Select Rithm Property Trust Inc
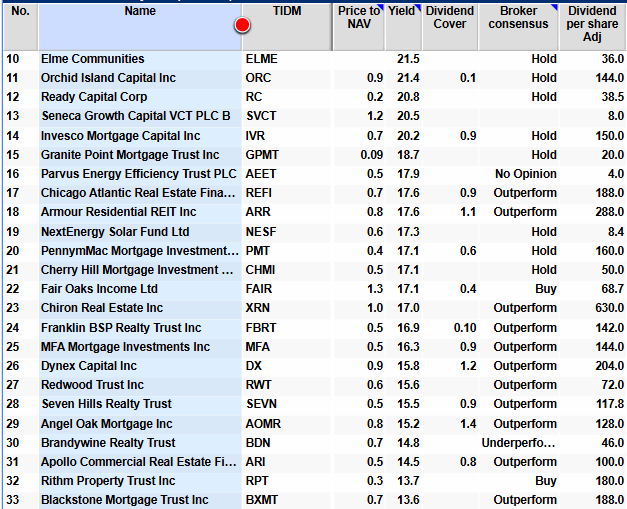Image resolution: width=627 pixels, height=509 pixels. (x=108, y=481)
